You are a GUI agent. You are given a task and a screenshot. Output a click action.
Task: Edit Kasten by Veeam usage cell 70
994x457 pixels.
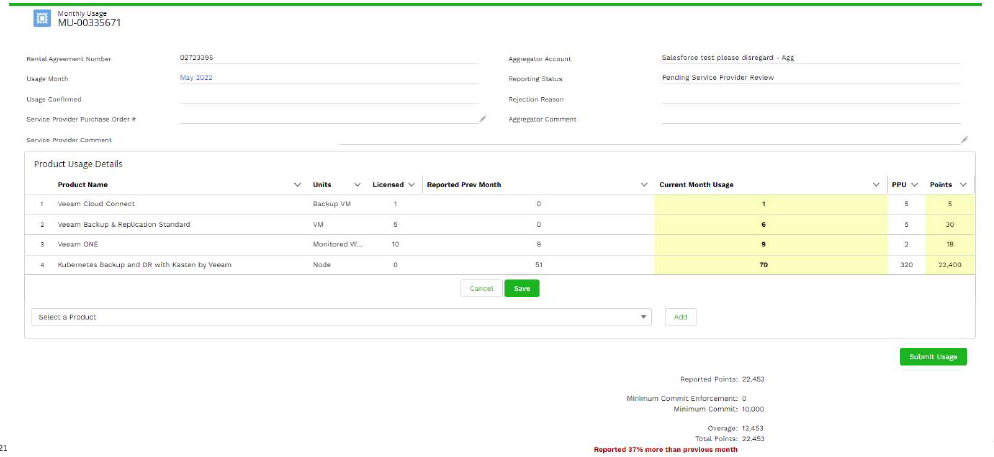tap(771, 264)
